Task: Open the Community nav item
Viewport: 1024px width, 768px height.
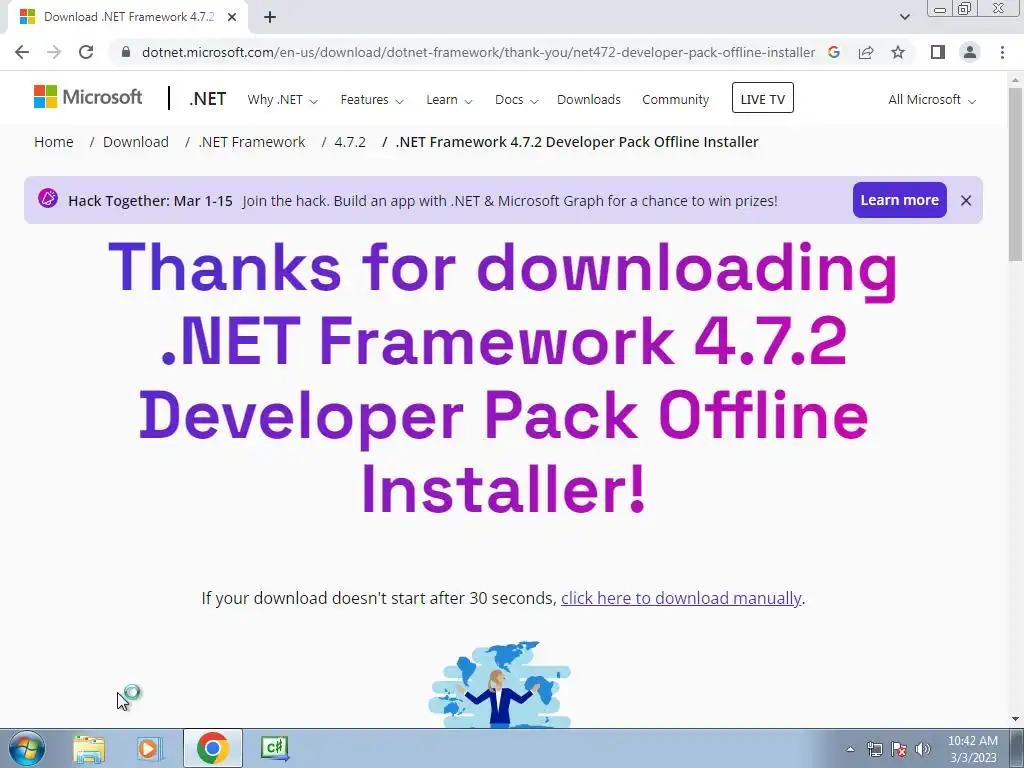Action: 675,100
